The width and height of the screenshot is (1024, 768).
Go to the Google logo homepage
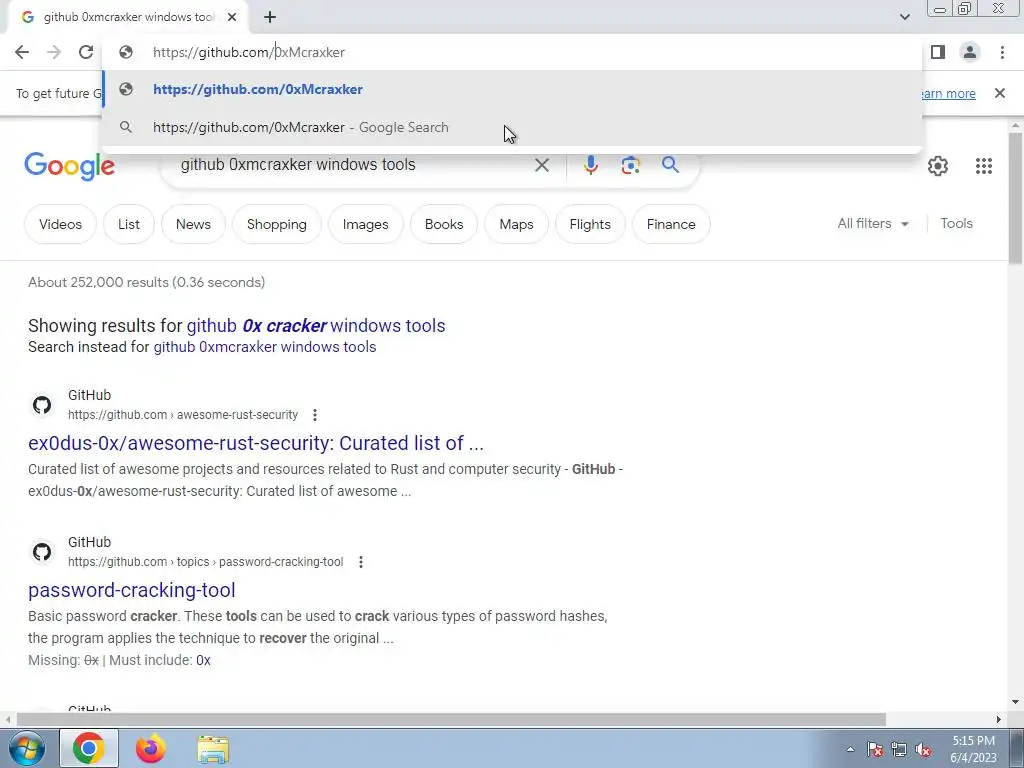pos(69,167)
